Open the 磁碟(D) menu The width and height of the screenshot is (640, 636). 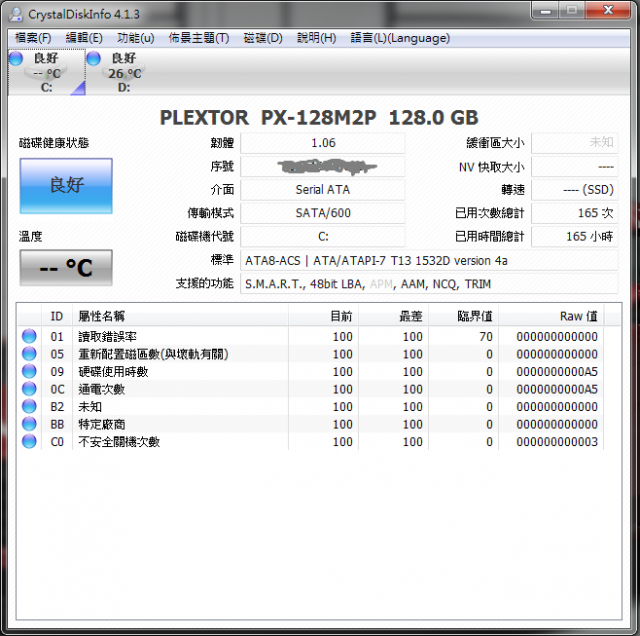pyautogui.click(x=263, y=38)
